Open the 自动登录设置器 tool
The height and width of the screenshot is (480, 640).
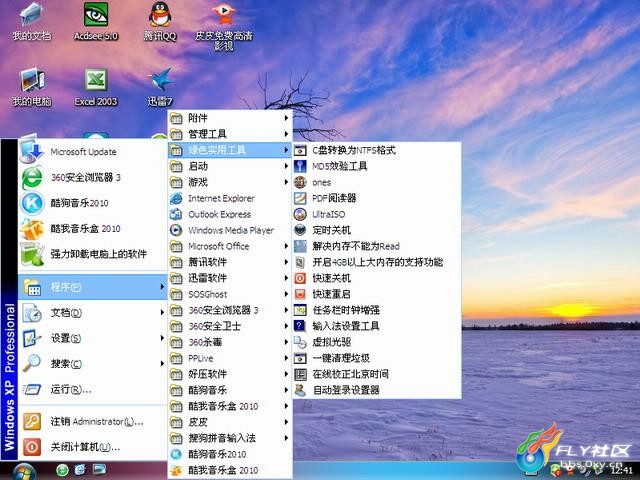point(377,390)
